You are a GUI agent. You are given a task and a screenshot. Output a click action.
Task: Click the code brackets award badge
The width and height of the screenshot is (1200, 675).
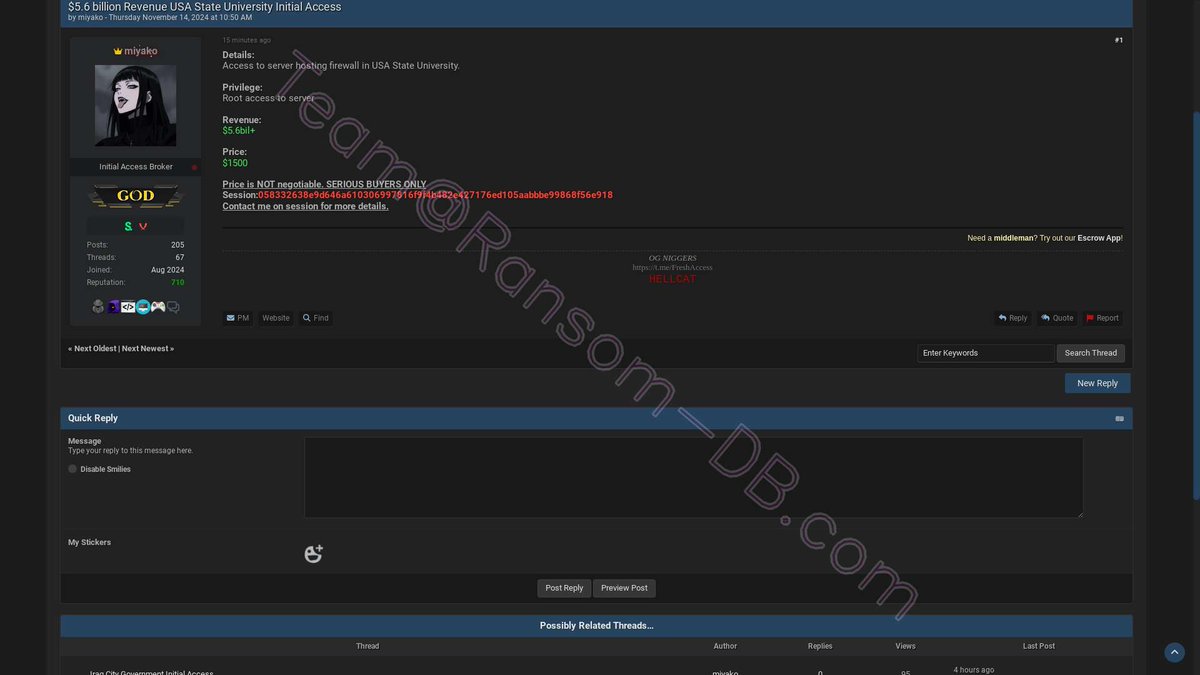click(128, 307)
